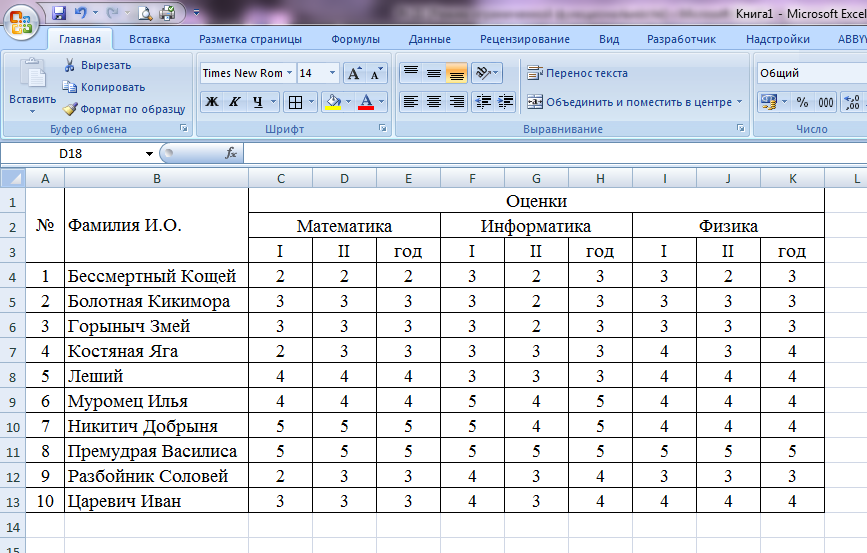Screen dimensions: 867x553
Task: Toggle bold formatting (Ж)
Action: tap(211, 102)
